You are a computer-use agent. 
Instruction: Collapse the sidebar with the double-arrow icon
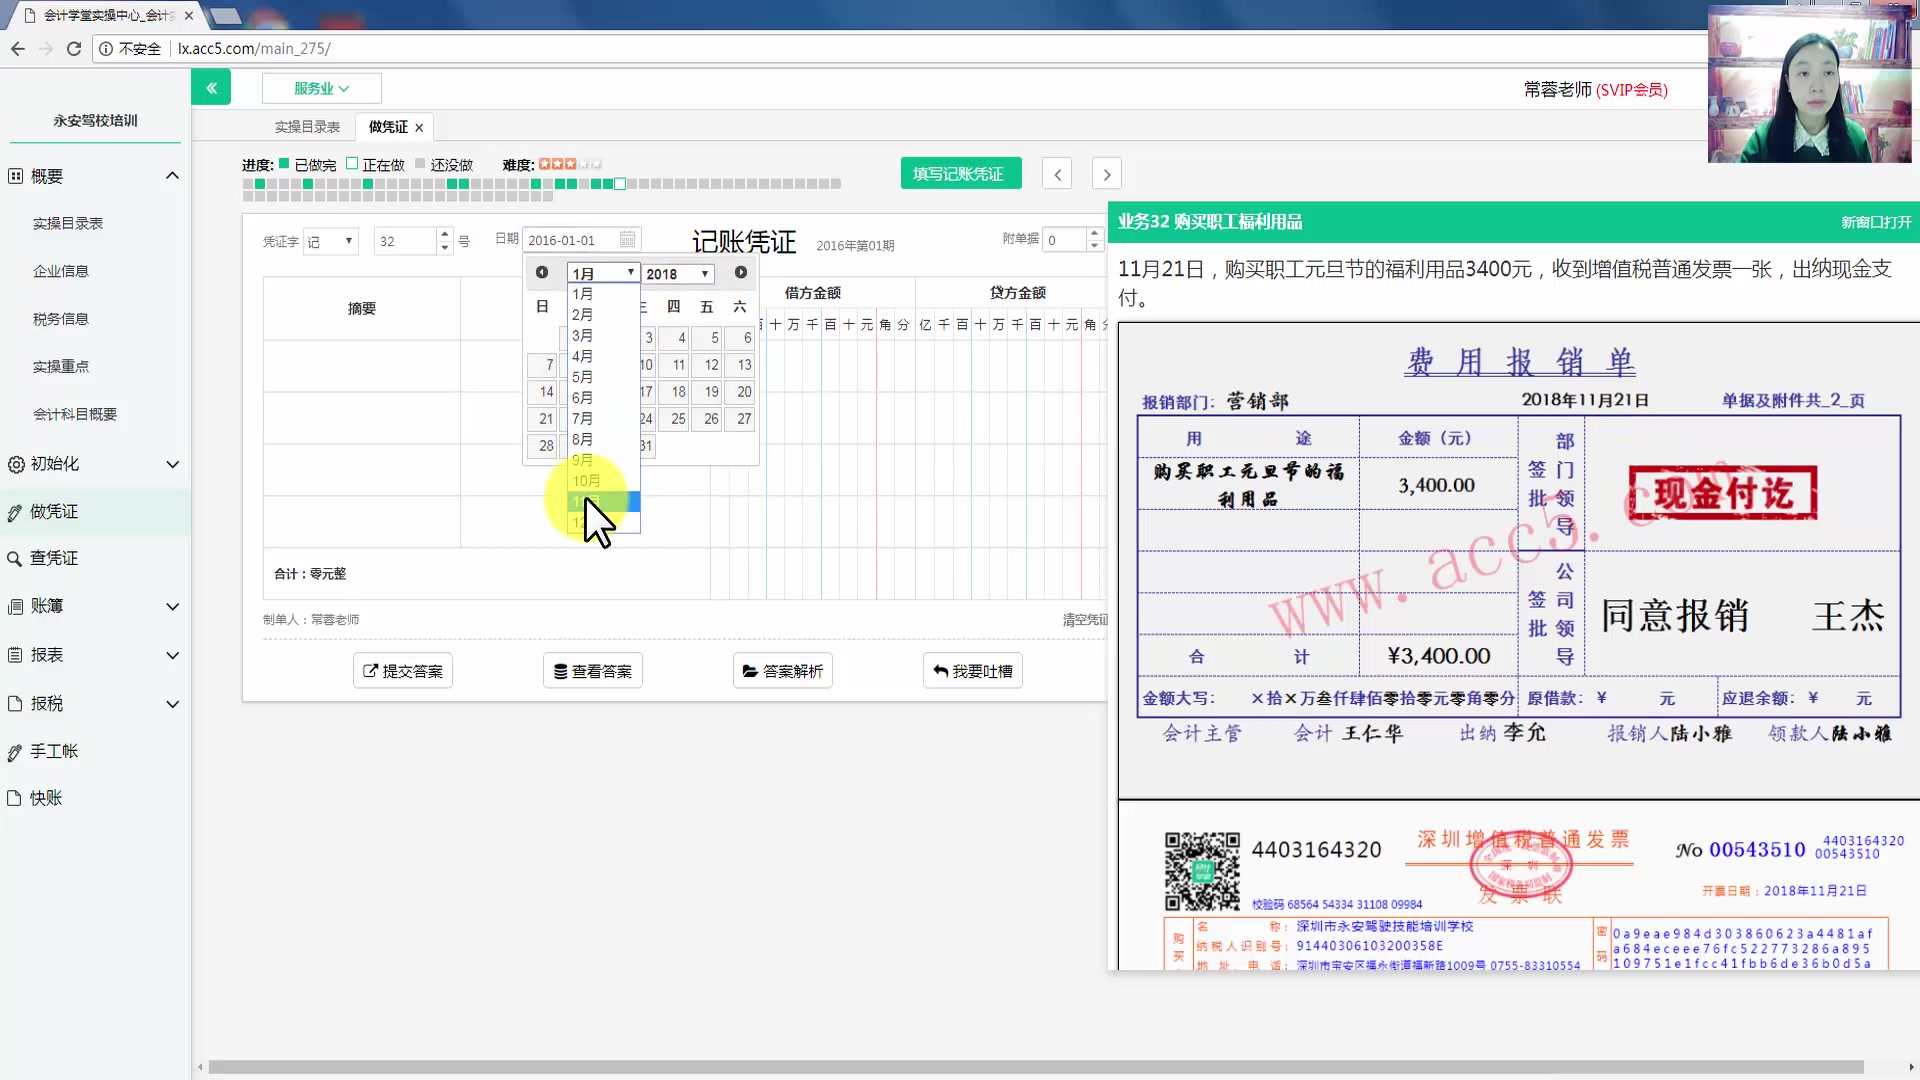211,87
